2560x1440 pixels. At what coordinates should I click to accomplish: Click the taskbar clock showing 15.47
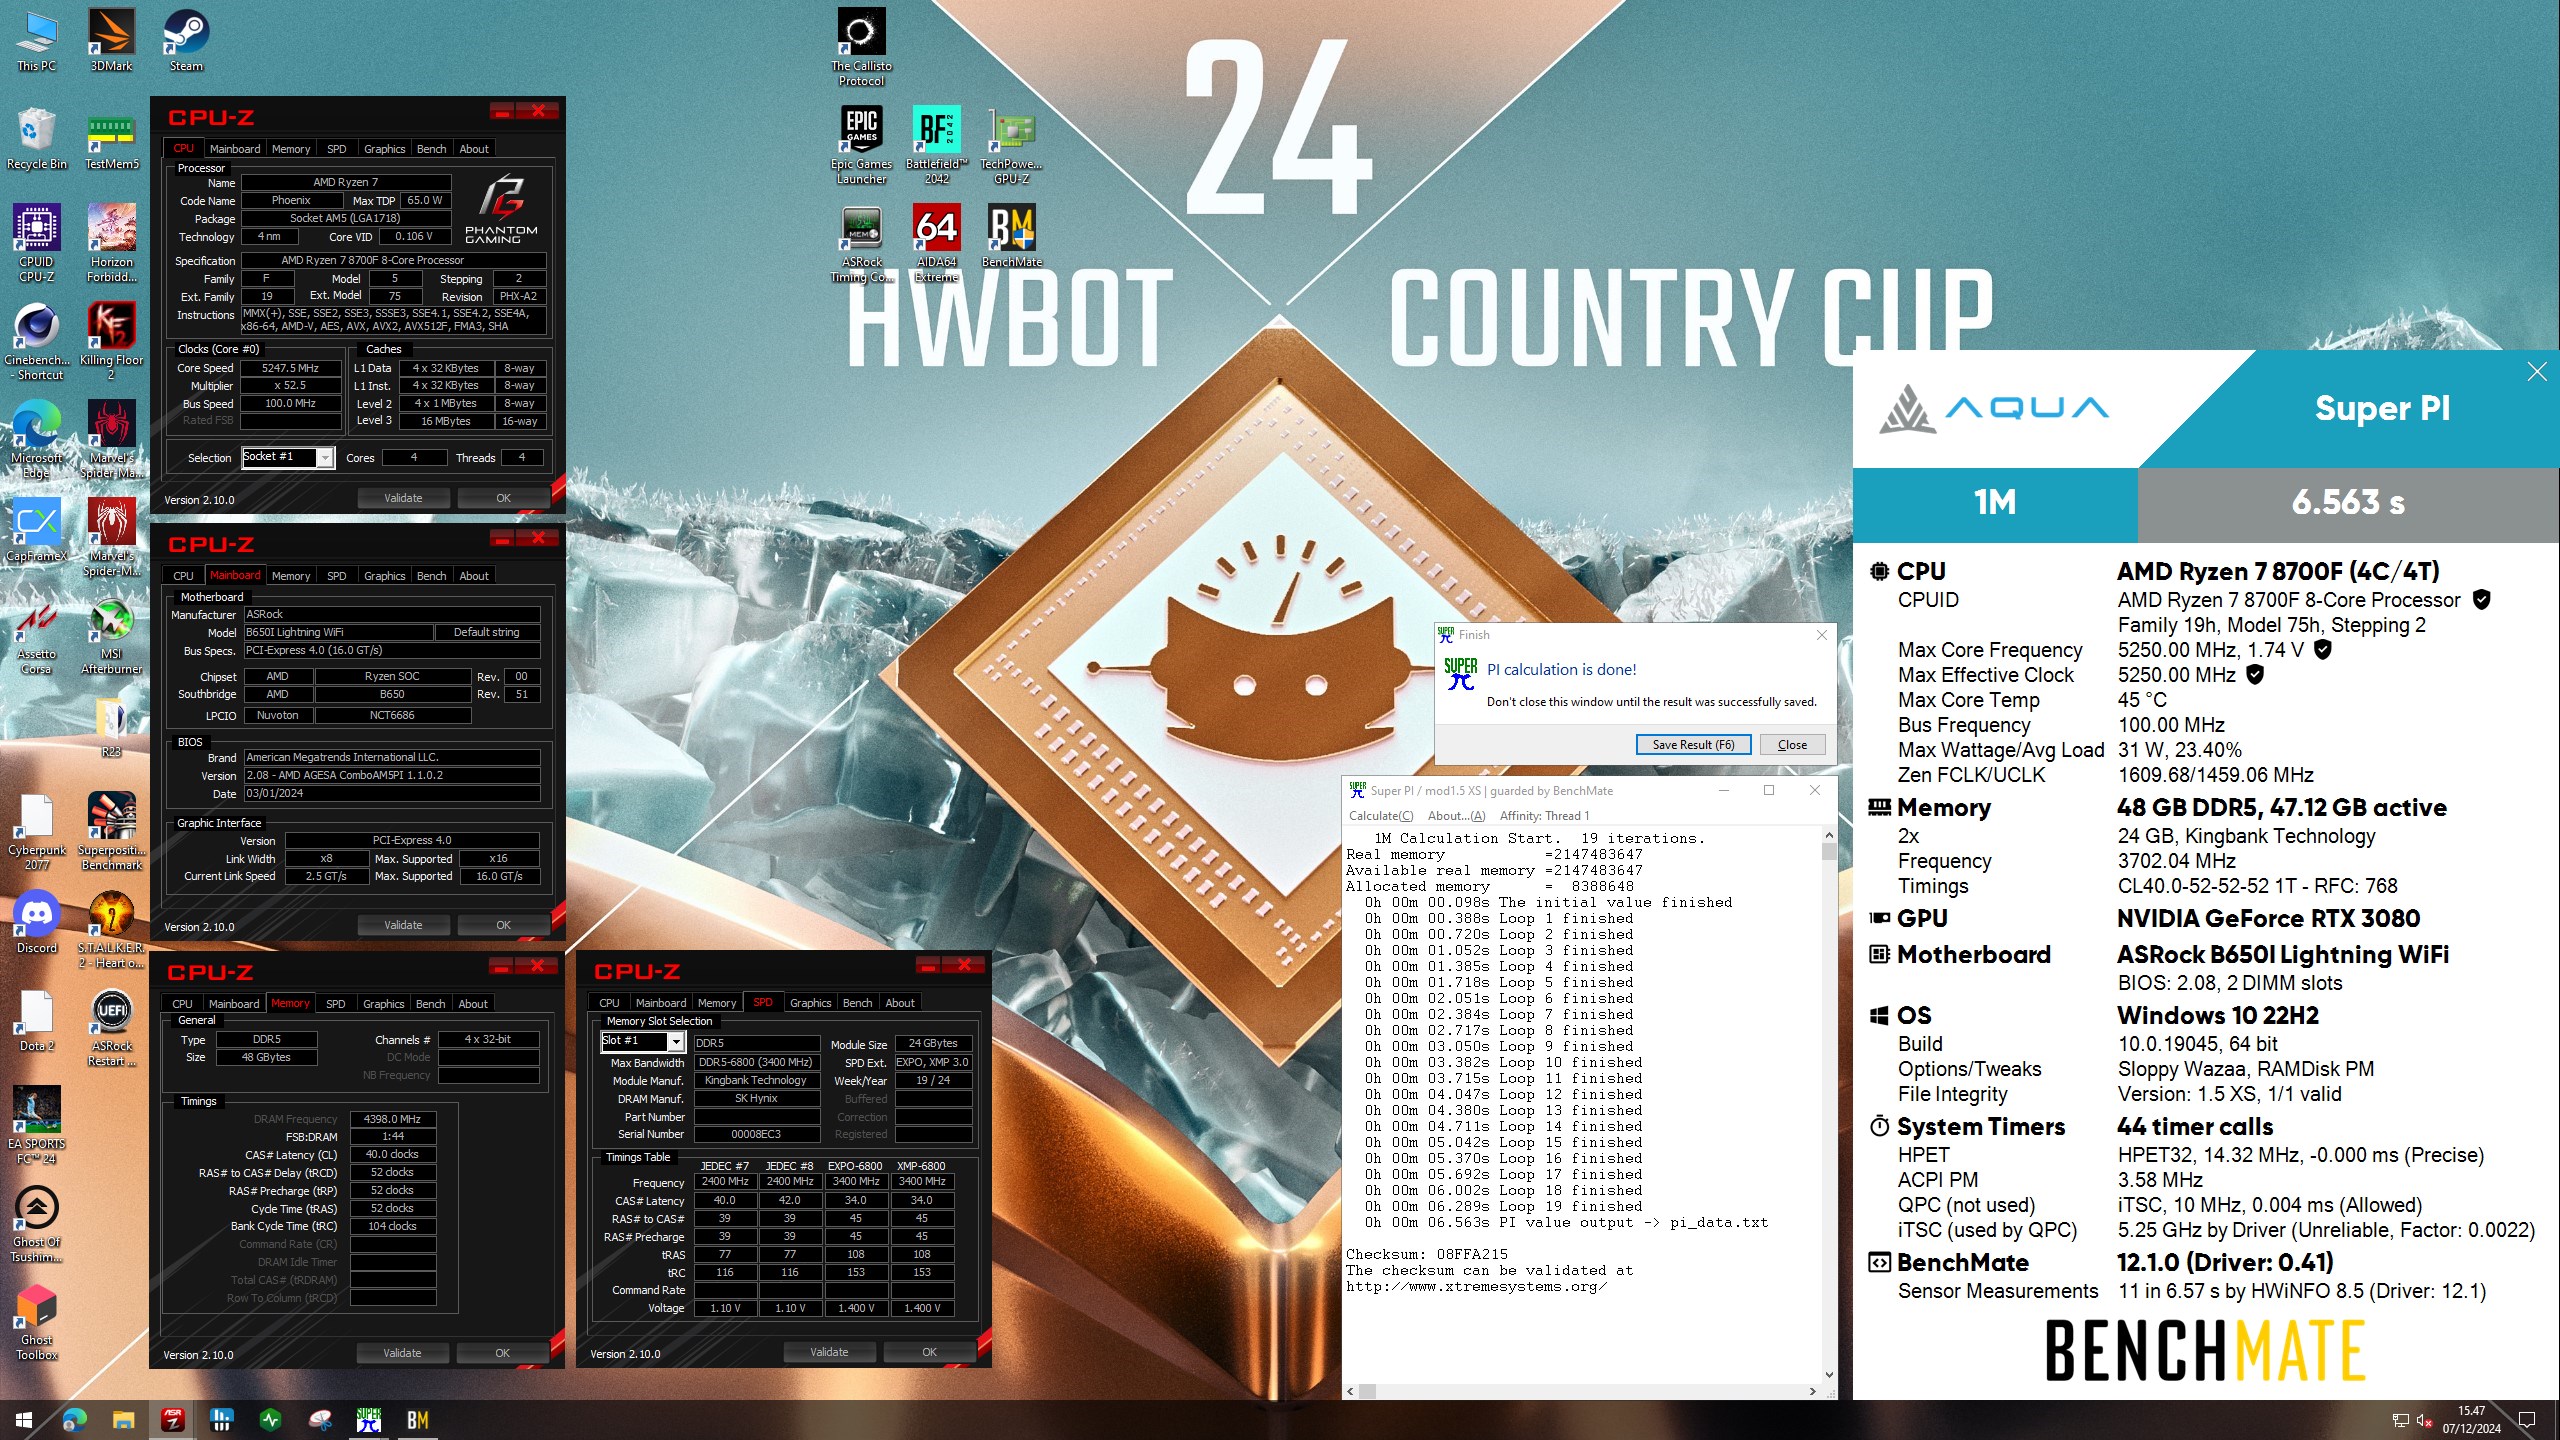[2471, 1420]
